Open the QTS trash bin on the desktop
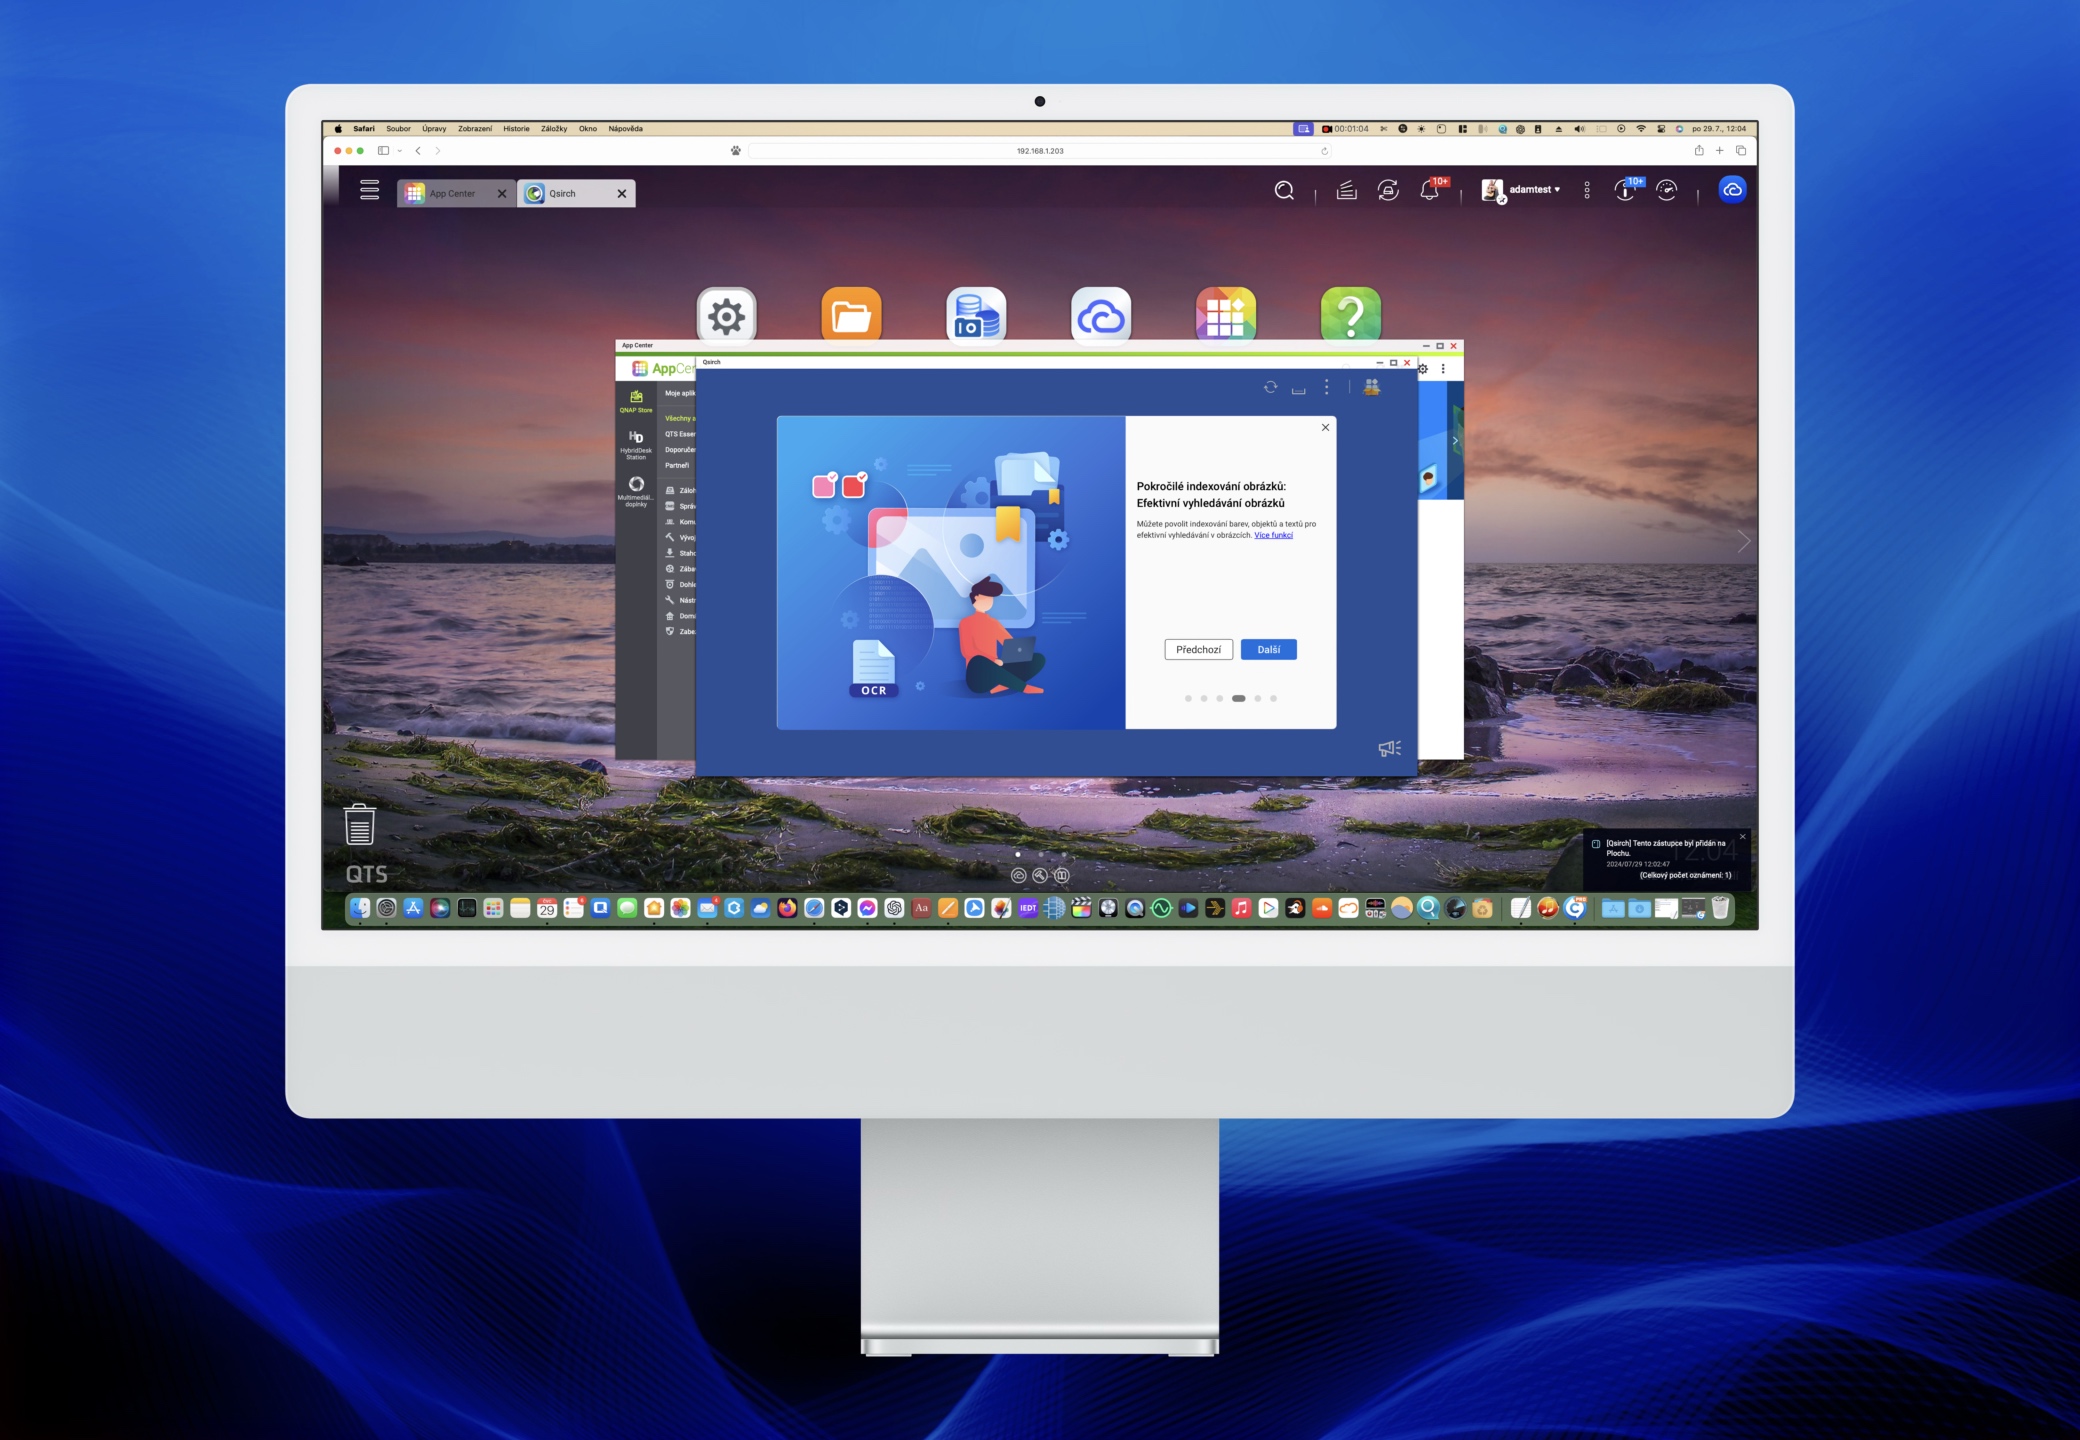The height and width of the screenshot is (1440, 2080). pyautogui.click(x=360, y=824)
